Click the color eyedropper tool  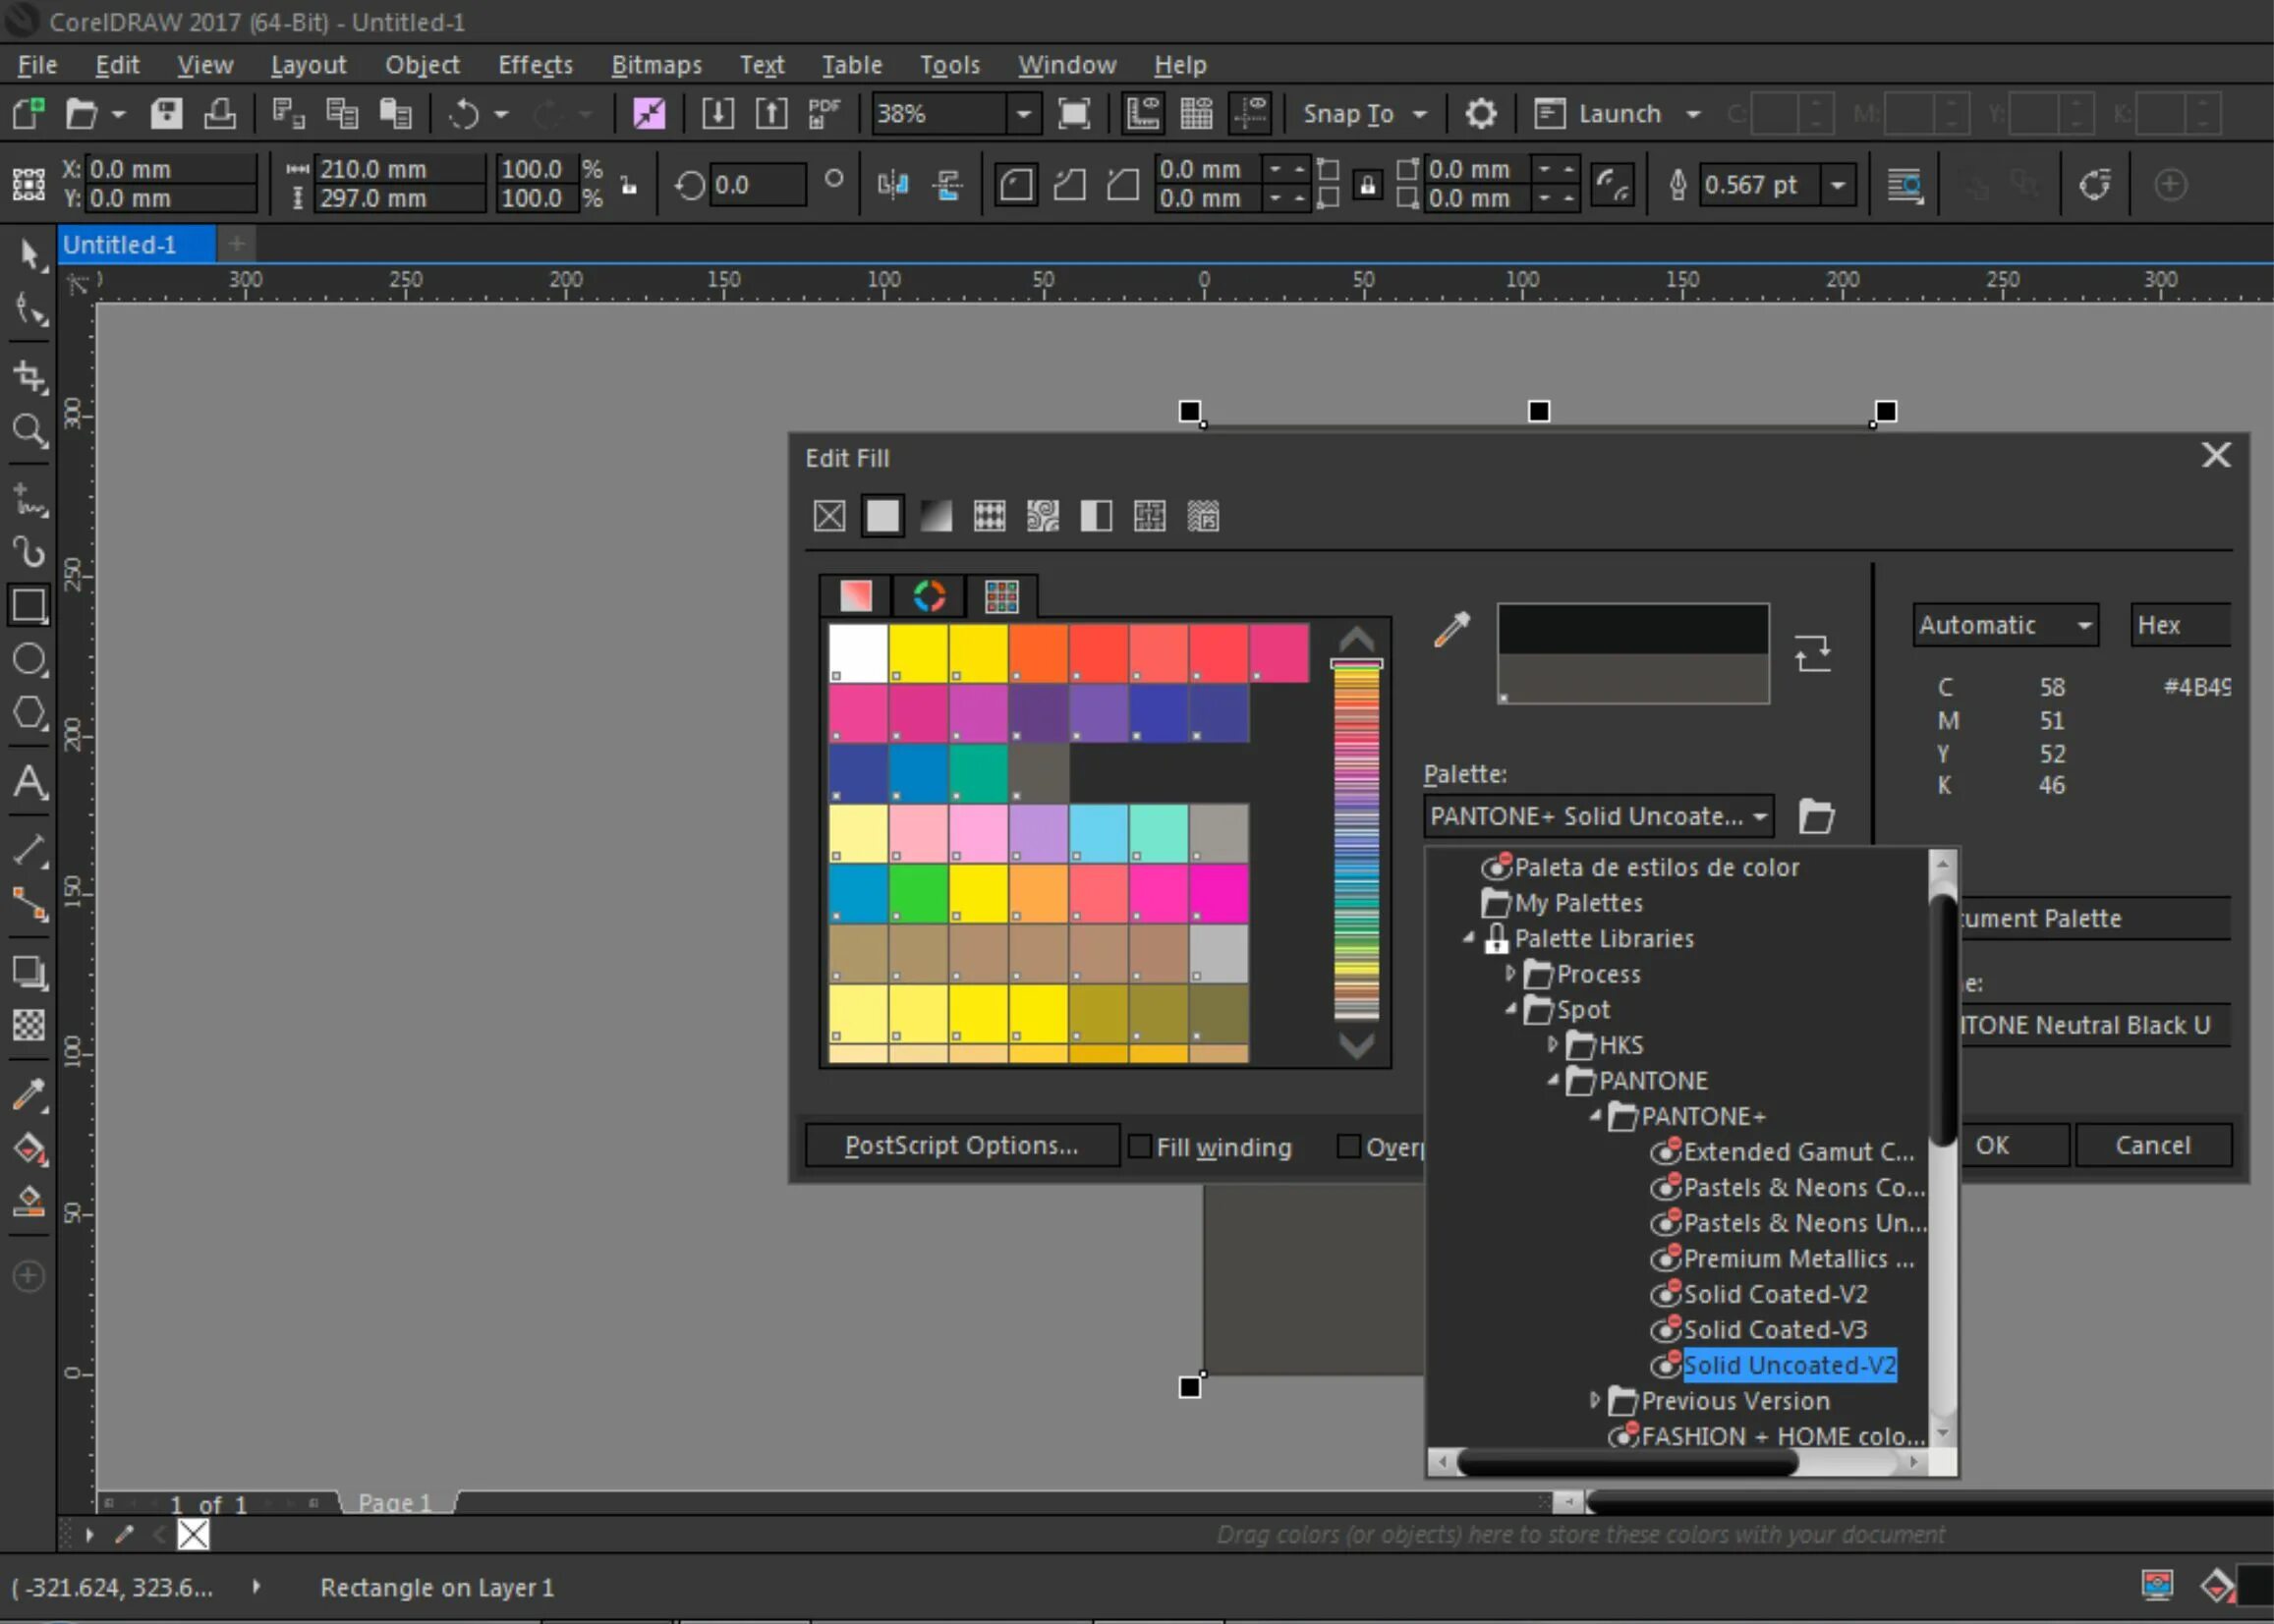[x=1451, y=628]
